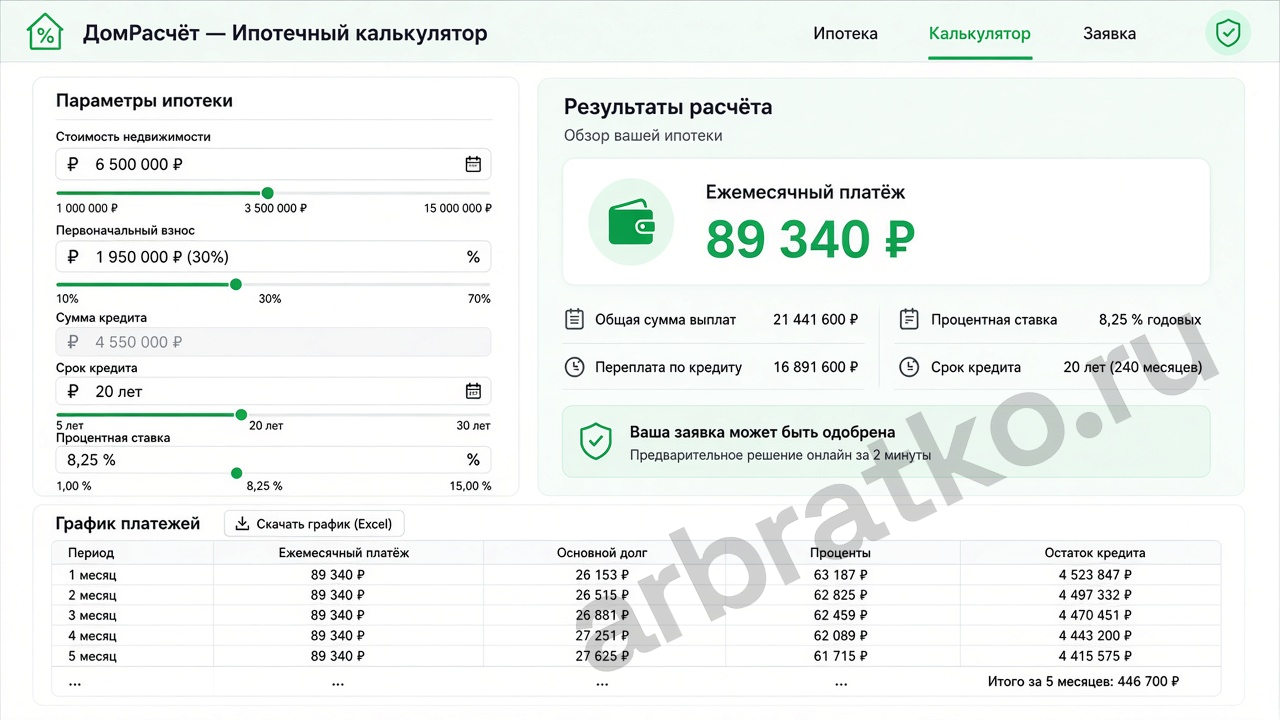Go to the Заявка tab
Screen dimensions: 1280x720
(1109, 34)
